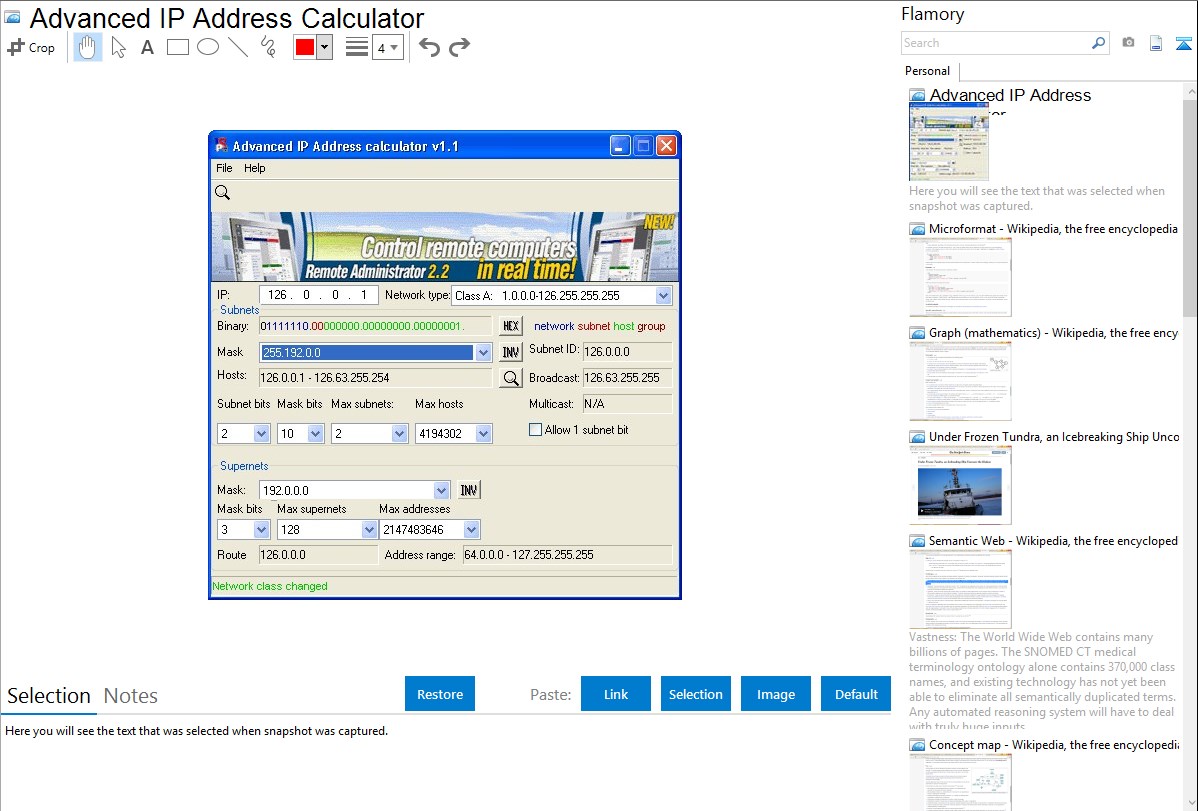Expand the subnet Mask 255.192.0.0 dropdown
Image resolution: width=1198 pixels, height=811 pixels.
[483, 352]
